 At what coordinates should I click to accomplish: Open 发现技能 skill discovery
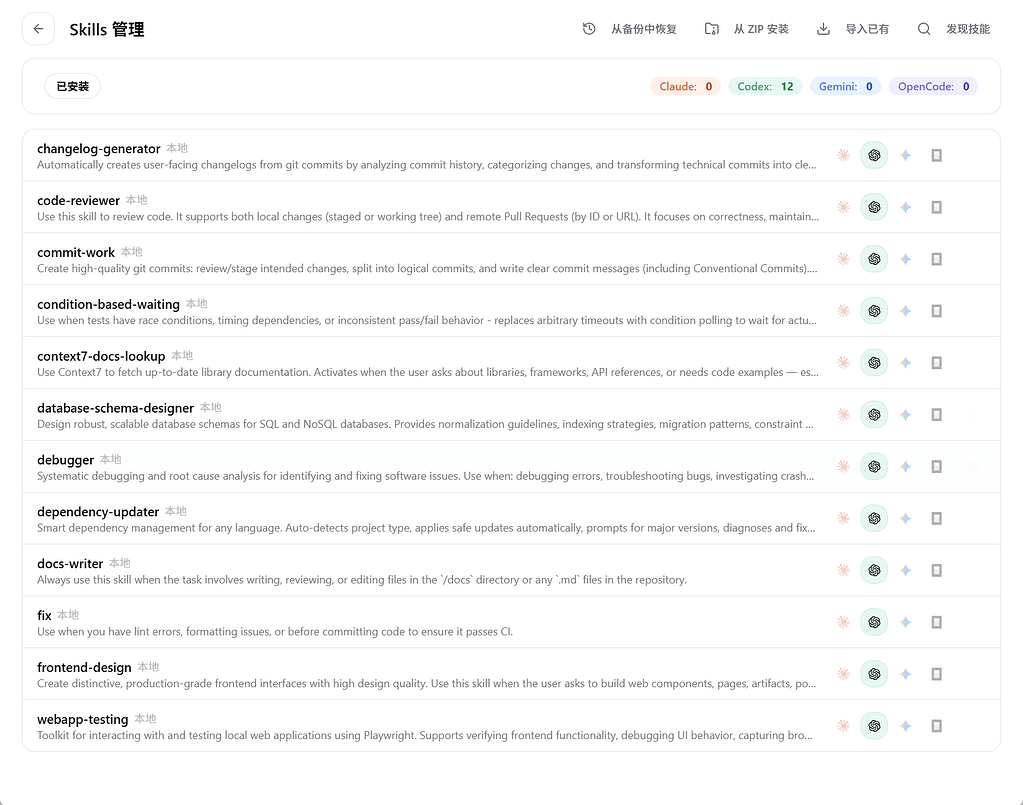[954, 29]
